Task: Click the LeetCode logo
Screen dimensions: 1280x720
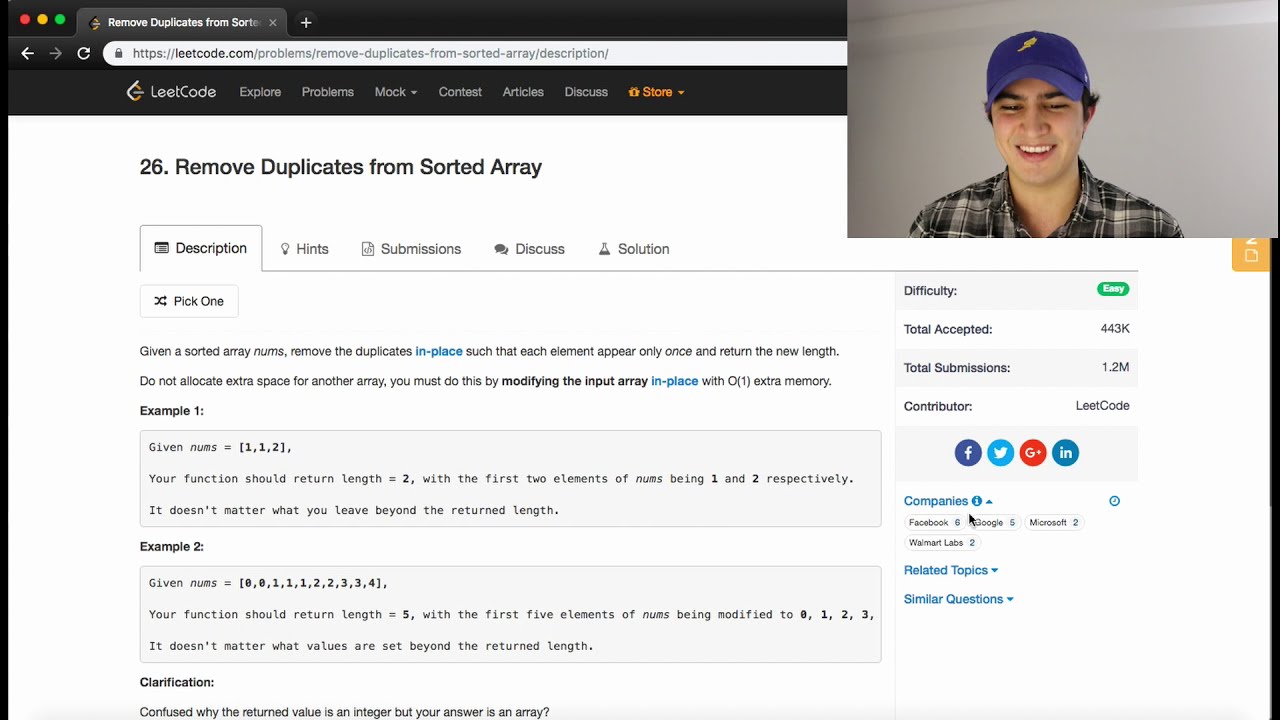Action: 171,92
